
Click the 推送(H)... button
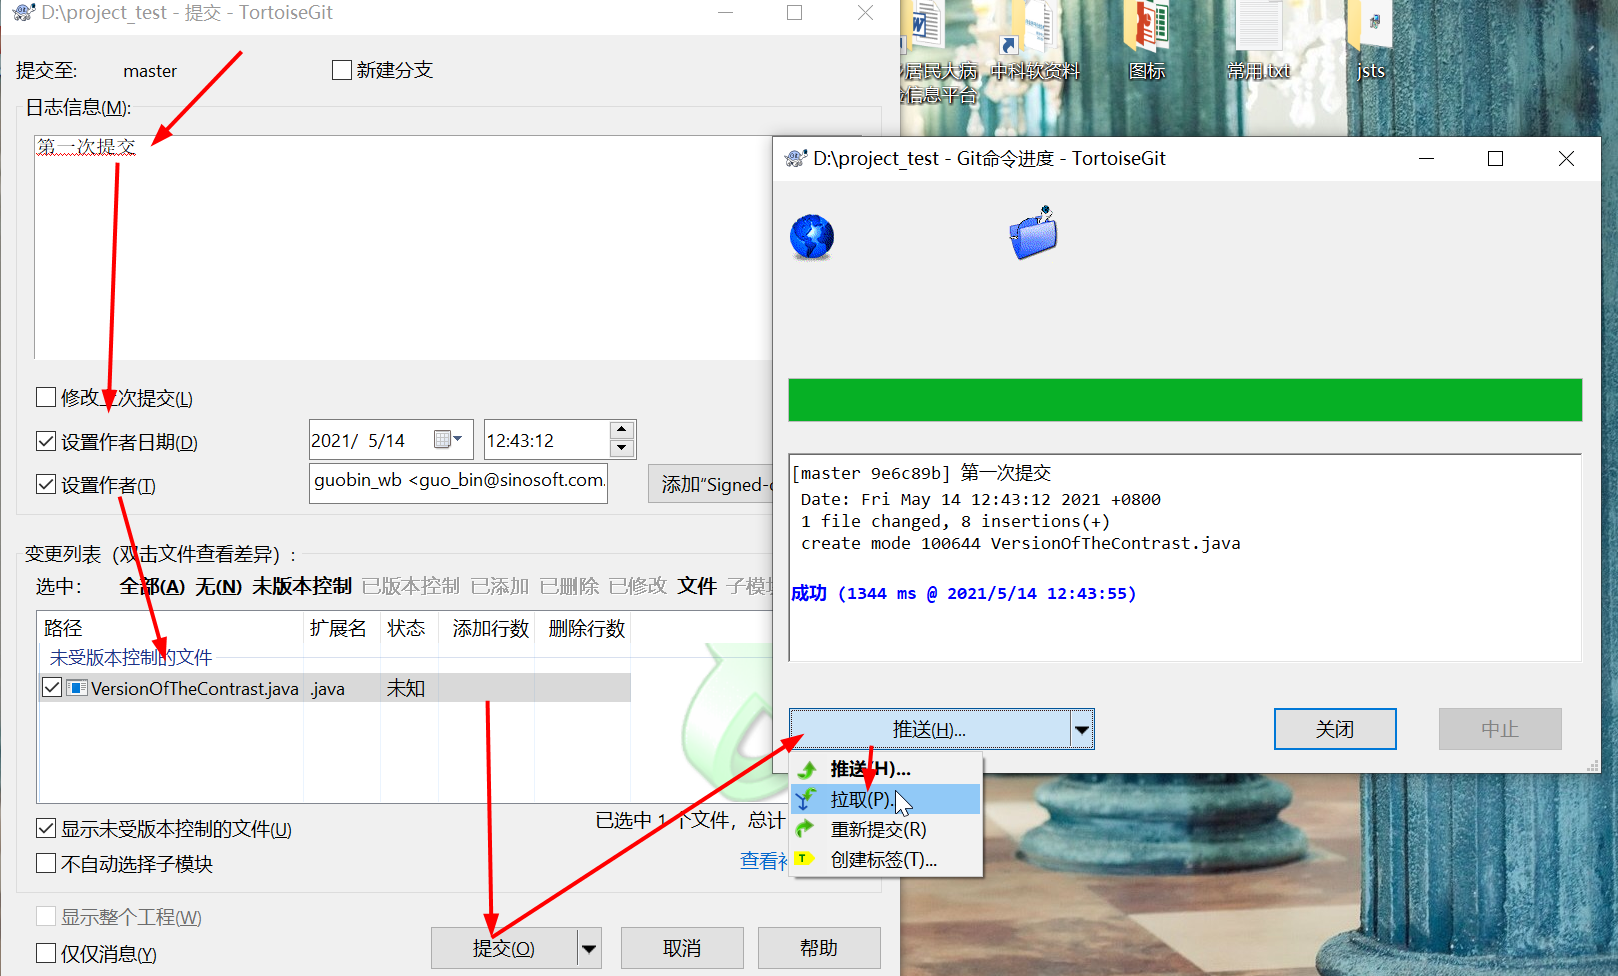click(930, 730)
